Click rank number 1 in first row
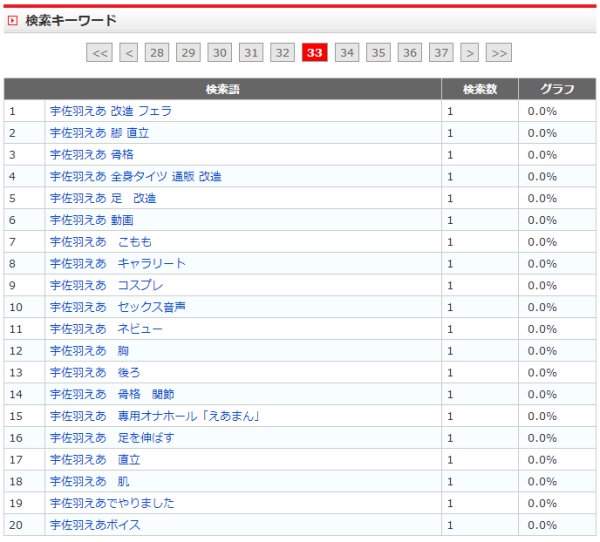600x542 pixels. click(13, 111)
